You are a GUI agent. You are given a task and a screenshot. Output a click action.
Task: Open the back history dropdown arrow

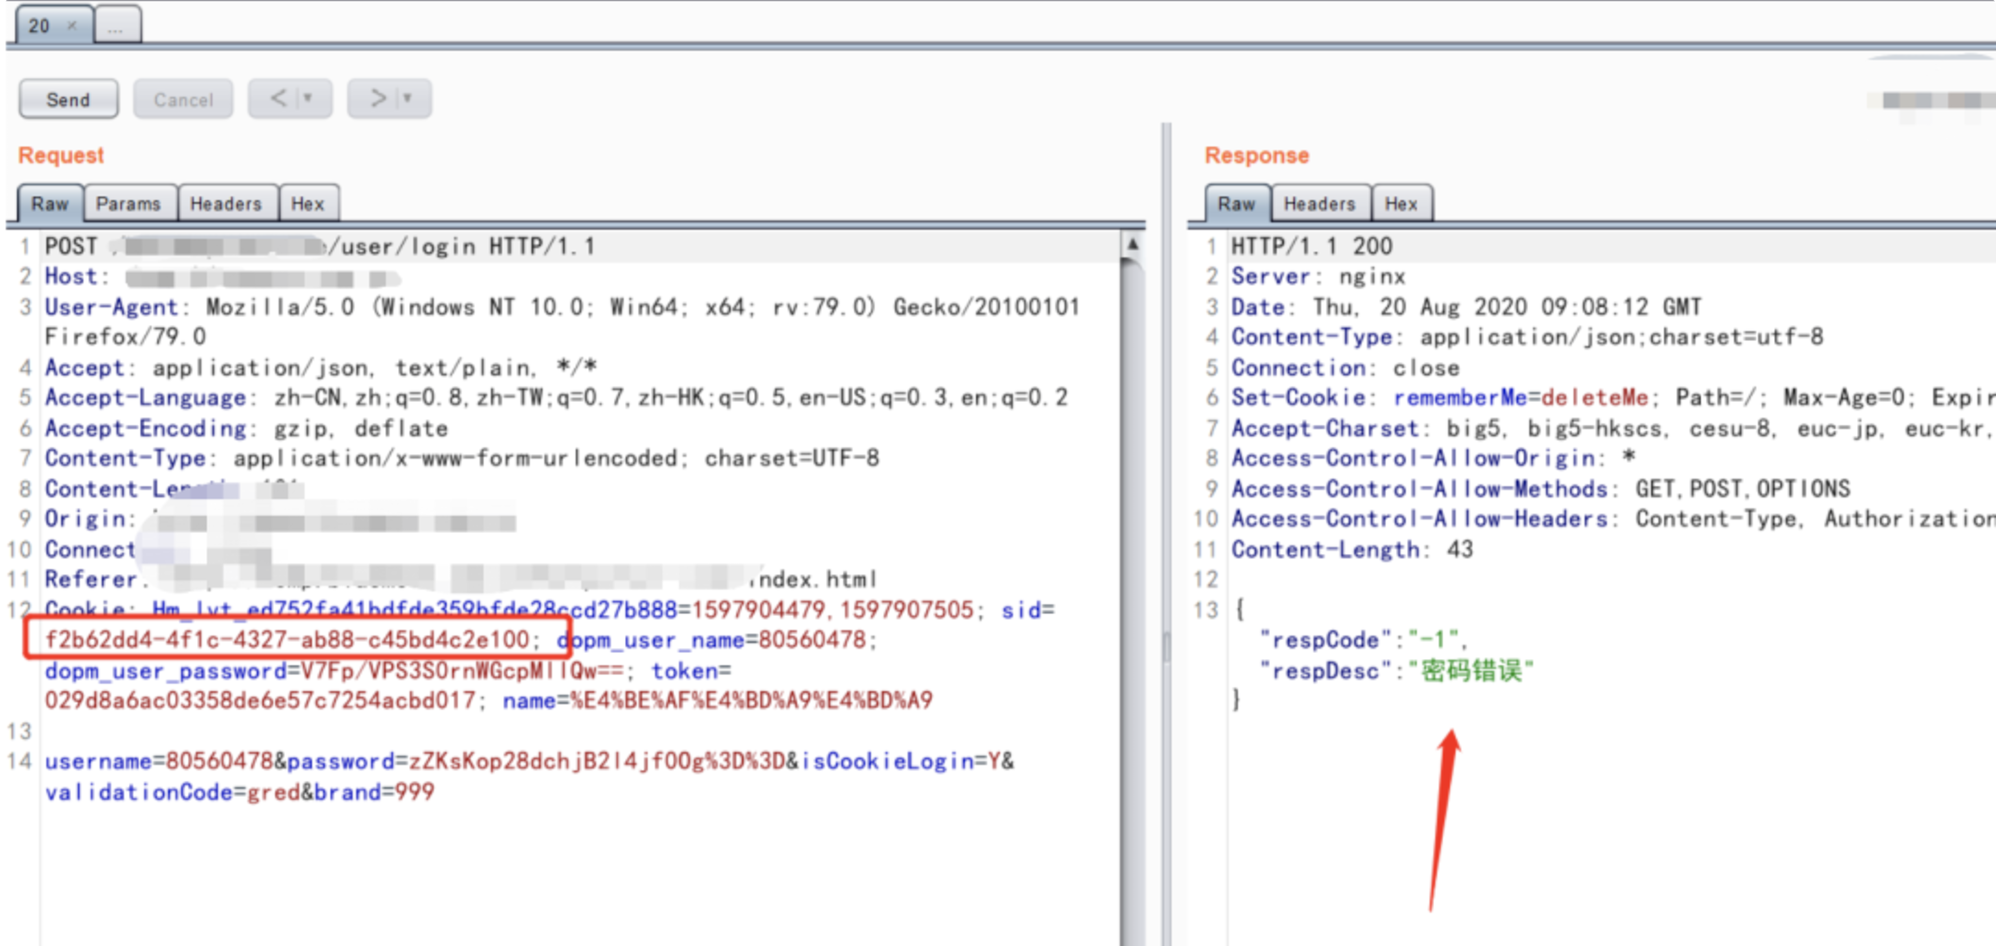[x=308, y=99]
